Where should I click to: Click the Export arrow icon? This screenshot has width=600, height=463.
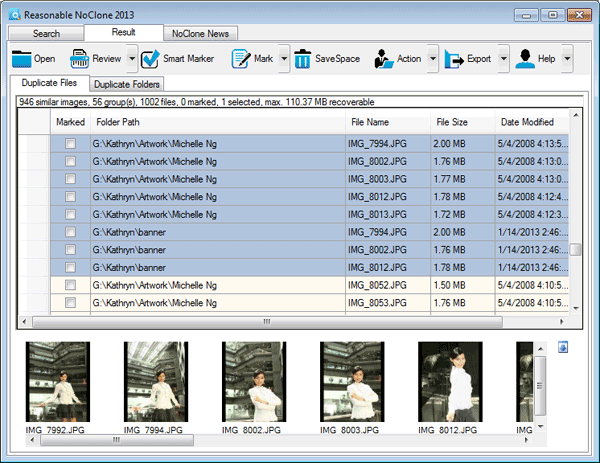pyautogui.click(x=454, y=59)
